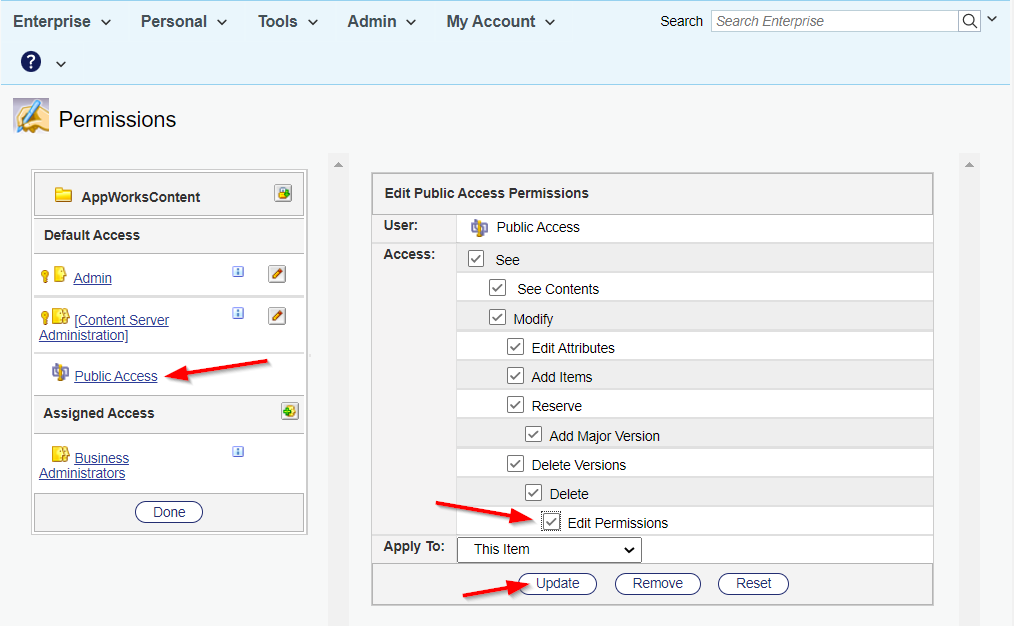Expand the help menu chevron
1014x626 pixels.
pyautogui.click(x=61, y=64)
